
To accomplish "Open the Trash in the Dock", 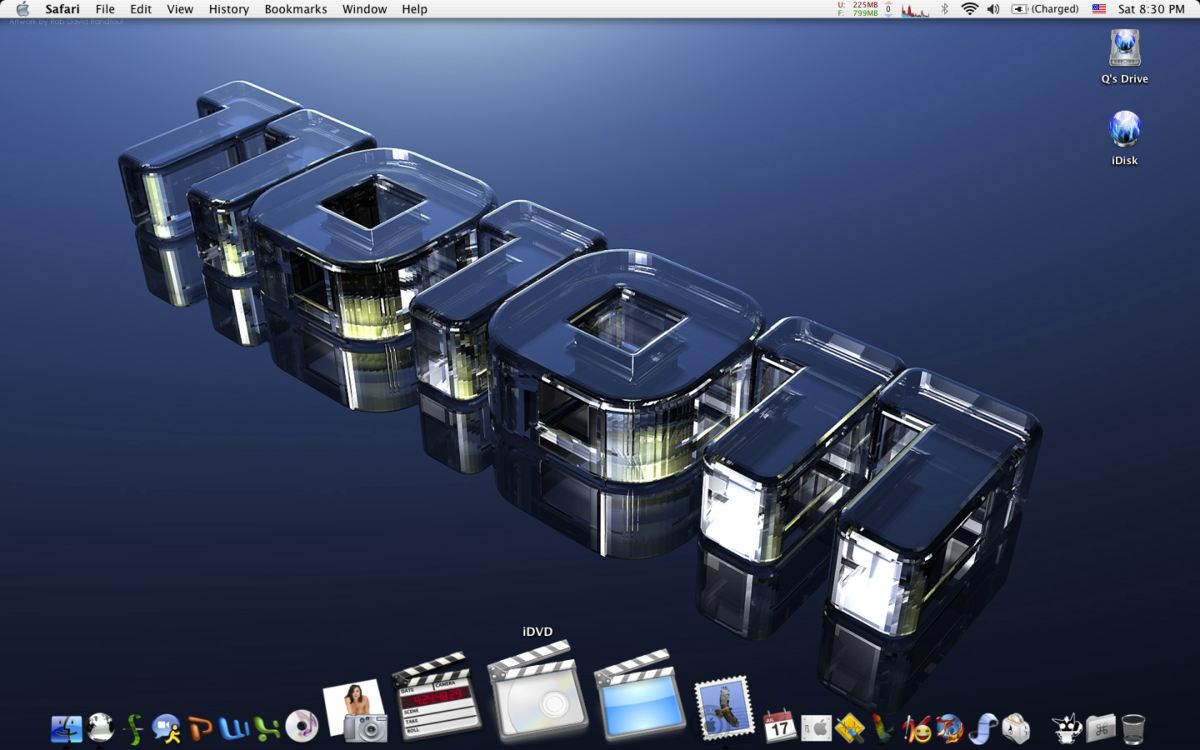I will (1133, 728).
